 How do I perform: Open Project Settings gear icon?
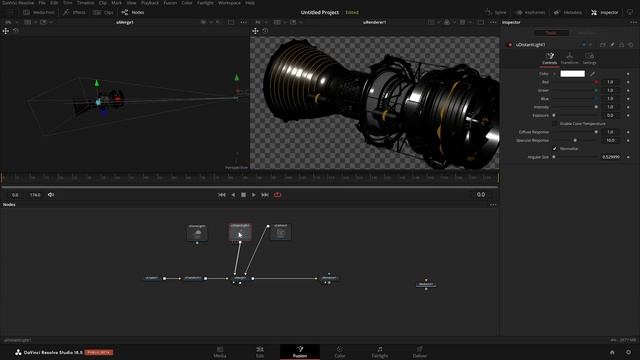pos(628,352)
